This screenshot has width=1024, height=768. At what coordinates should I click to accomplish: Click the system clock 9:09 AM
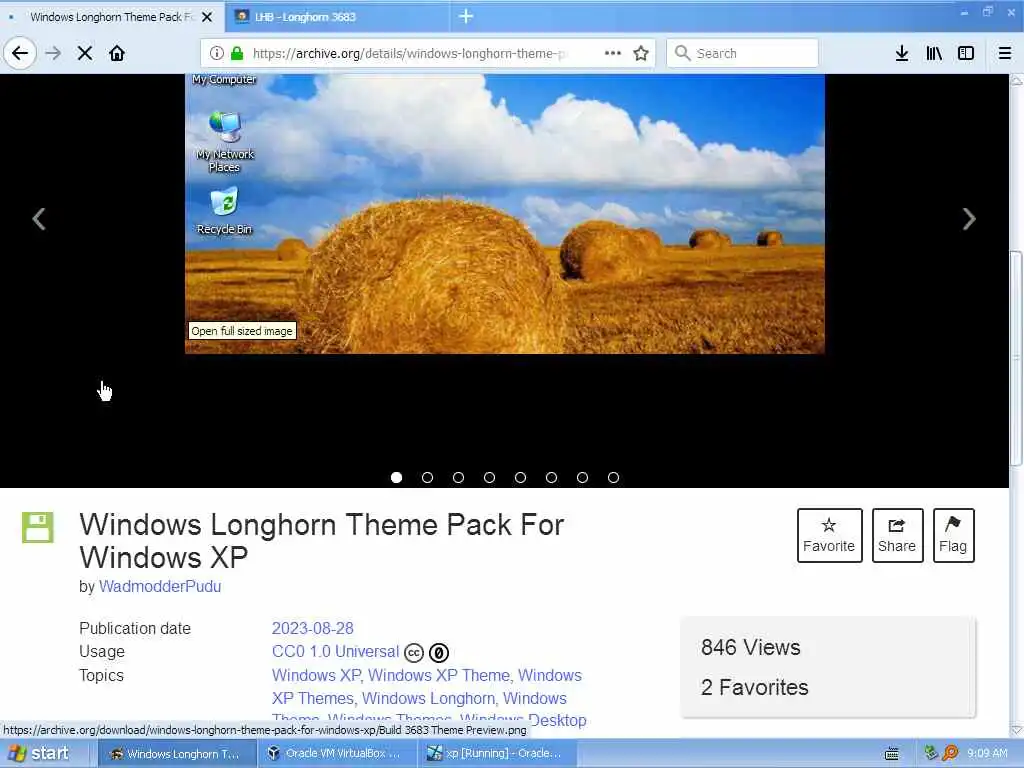point(987,754)
